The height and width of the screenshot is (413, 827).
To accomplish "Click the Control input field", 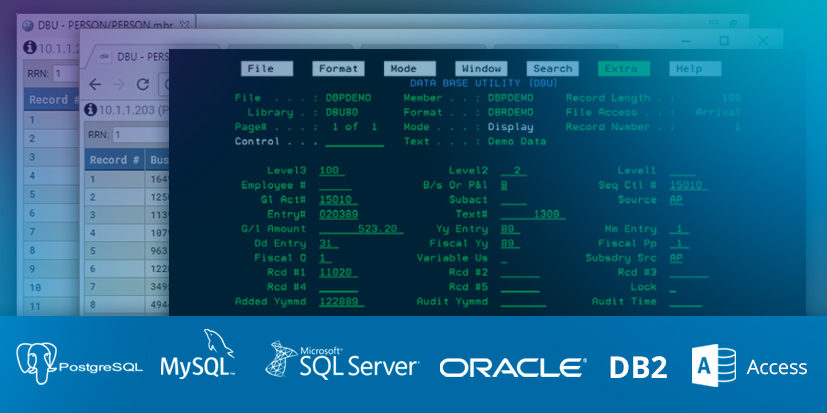I will click(354, 142).
